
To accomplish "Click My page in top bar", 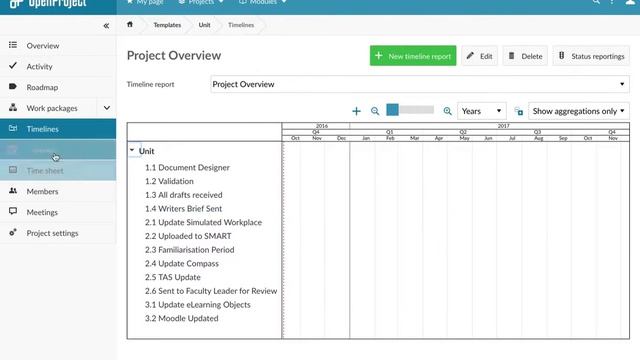I will click(x=145, y=2).
